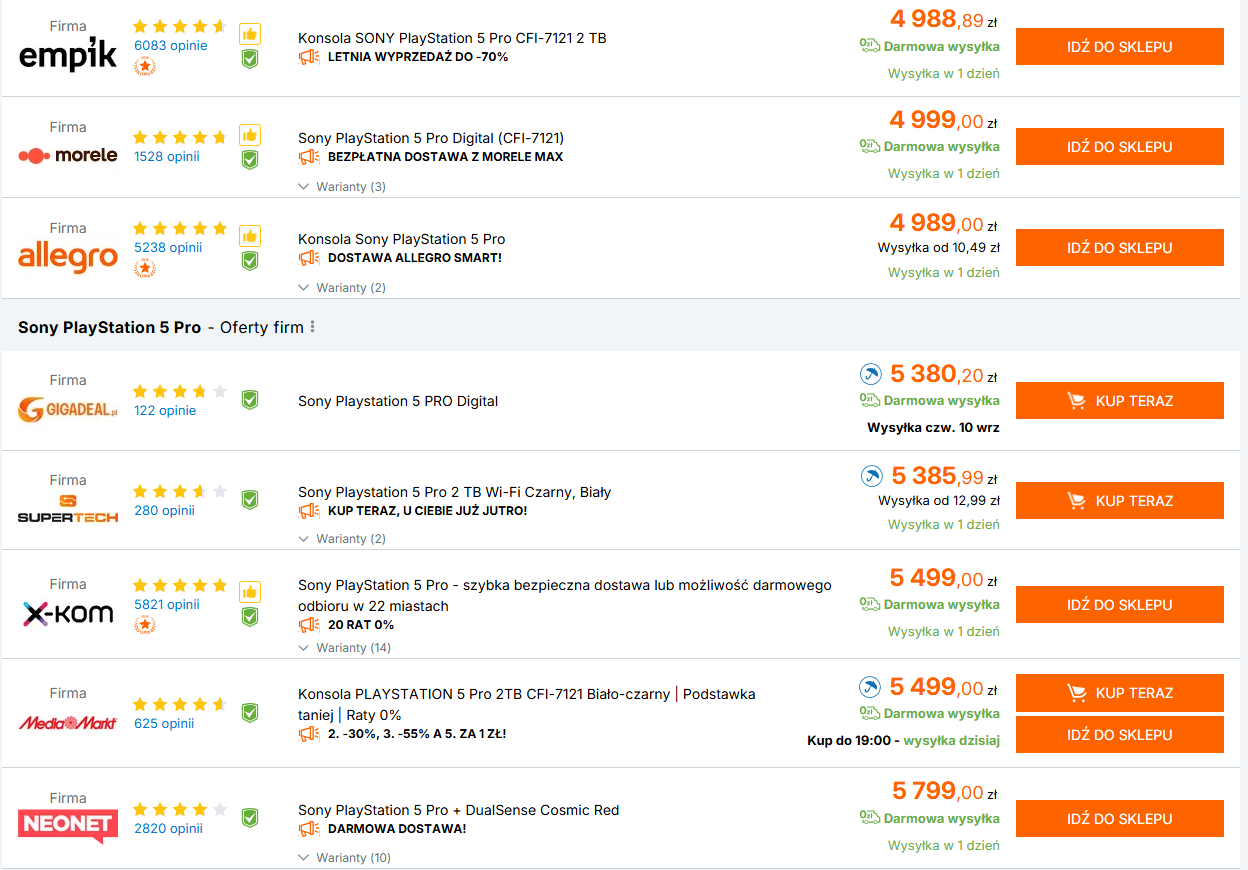The height and width of the screenshot is (870, 1248).
Task: Click the yellow thumbs-up badge for Allegro
Action: [250, 236]
